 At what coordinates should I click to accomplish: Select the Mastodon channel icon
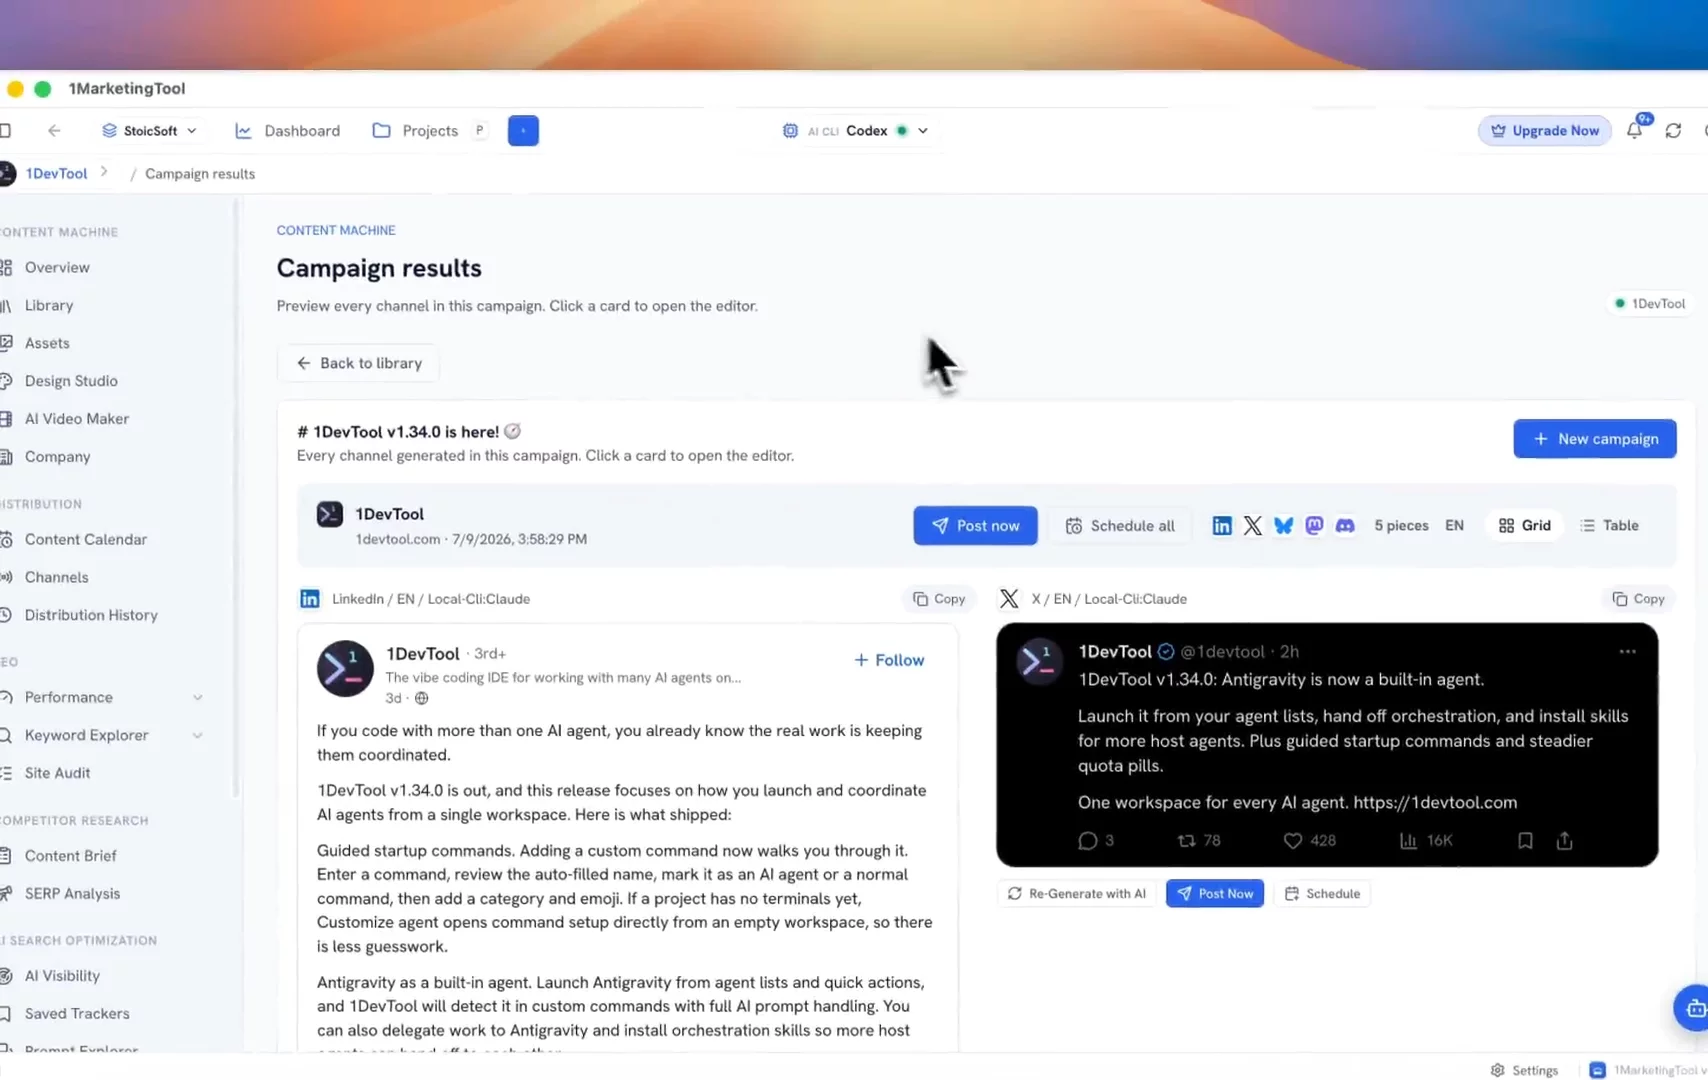pyautogui.click(x=1314, y=526)
